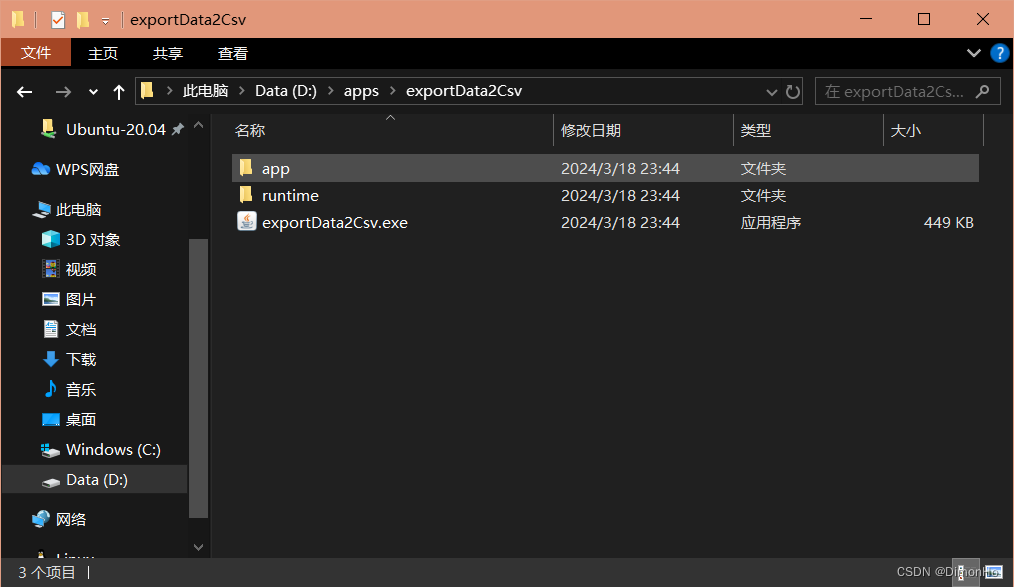Screen dimensions: 1014x587
Task: Open the address bar history dropdown
Action: click(771, 92)
